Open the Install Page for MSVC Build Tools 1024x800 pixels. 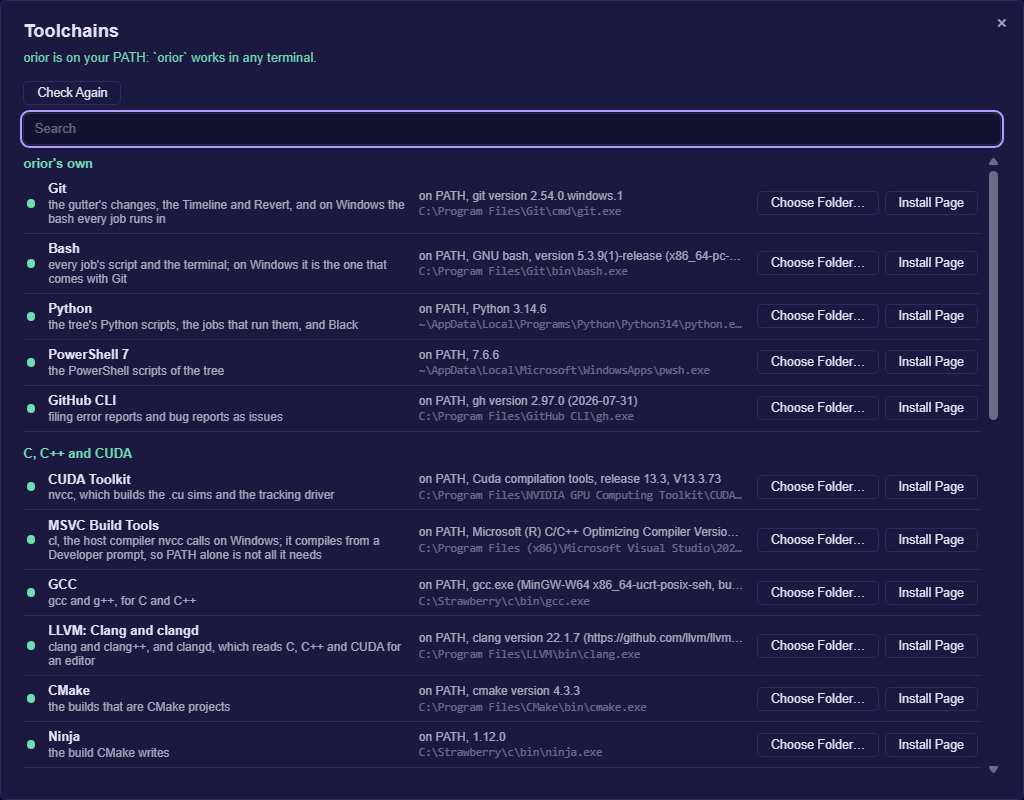click(x=931, y=540)
